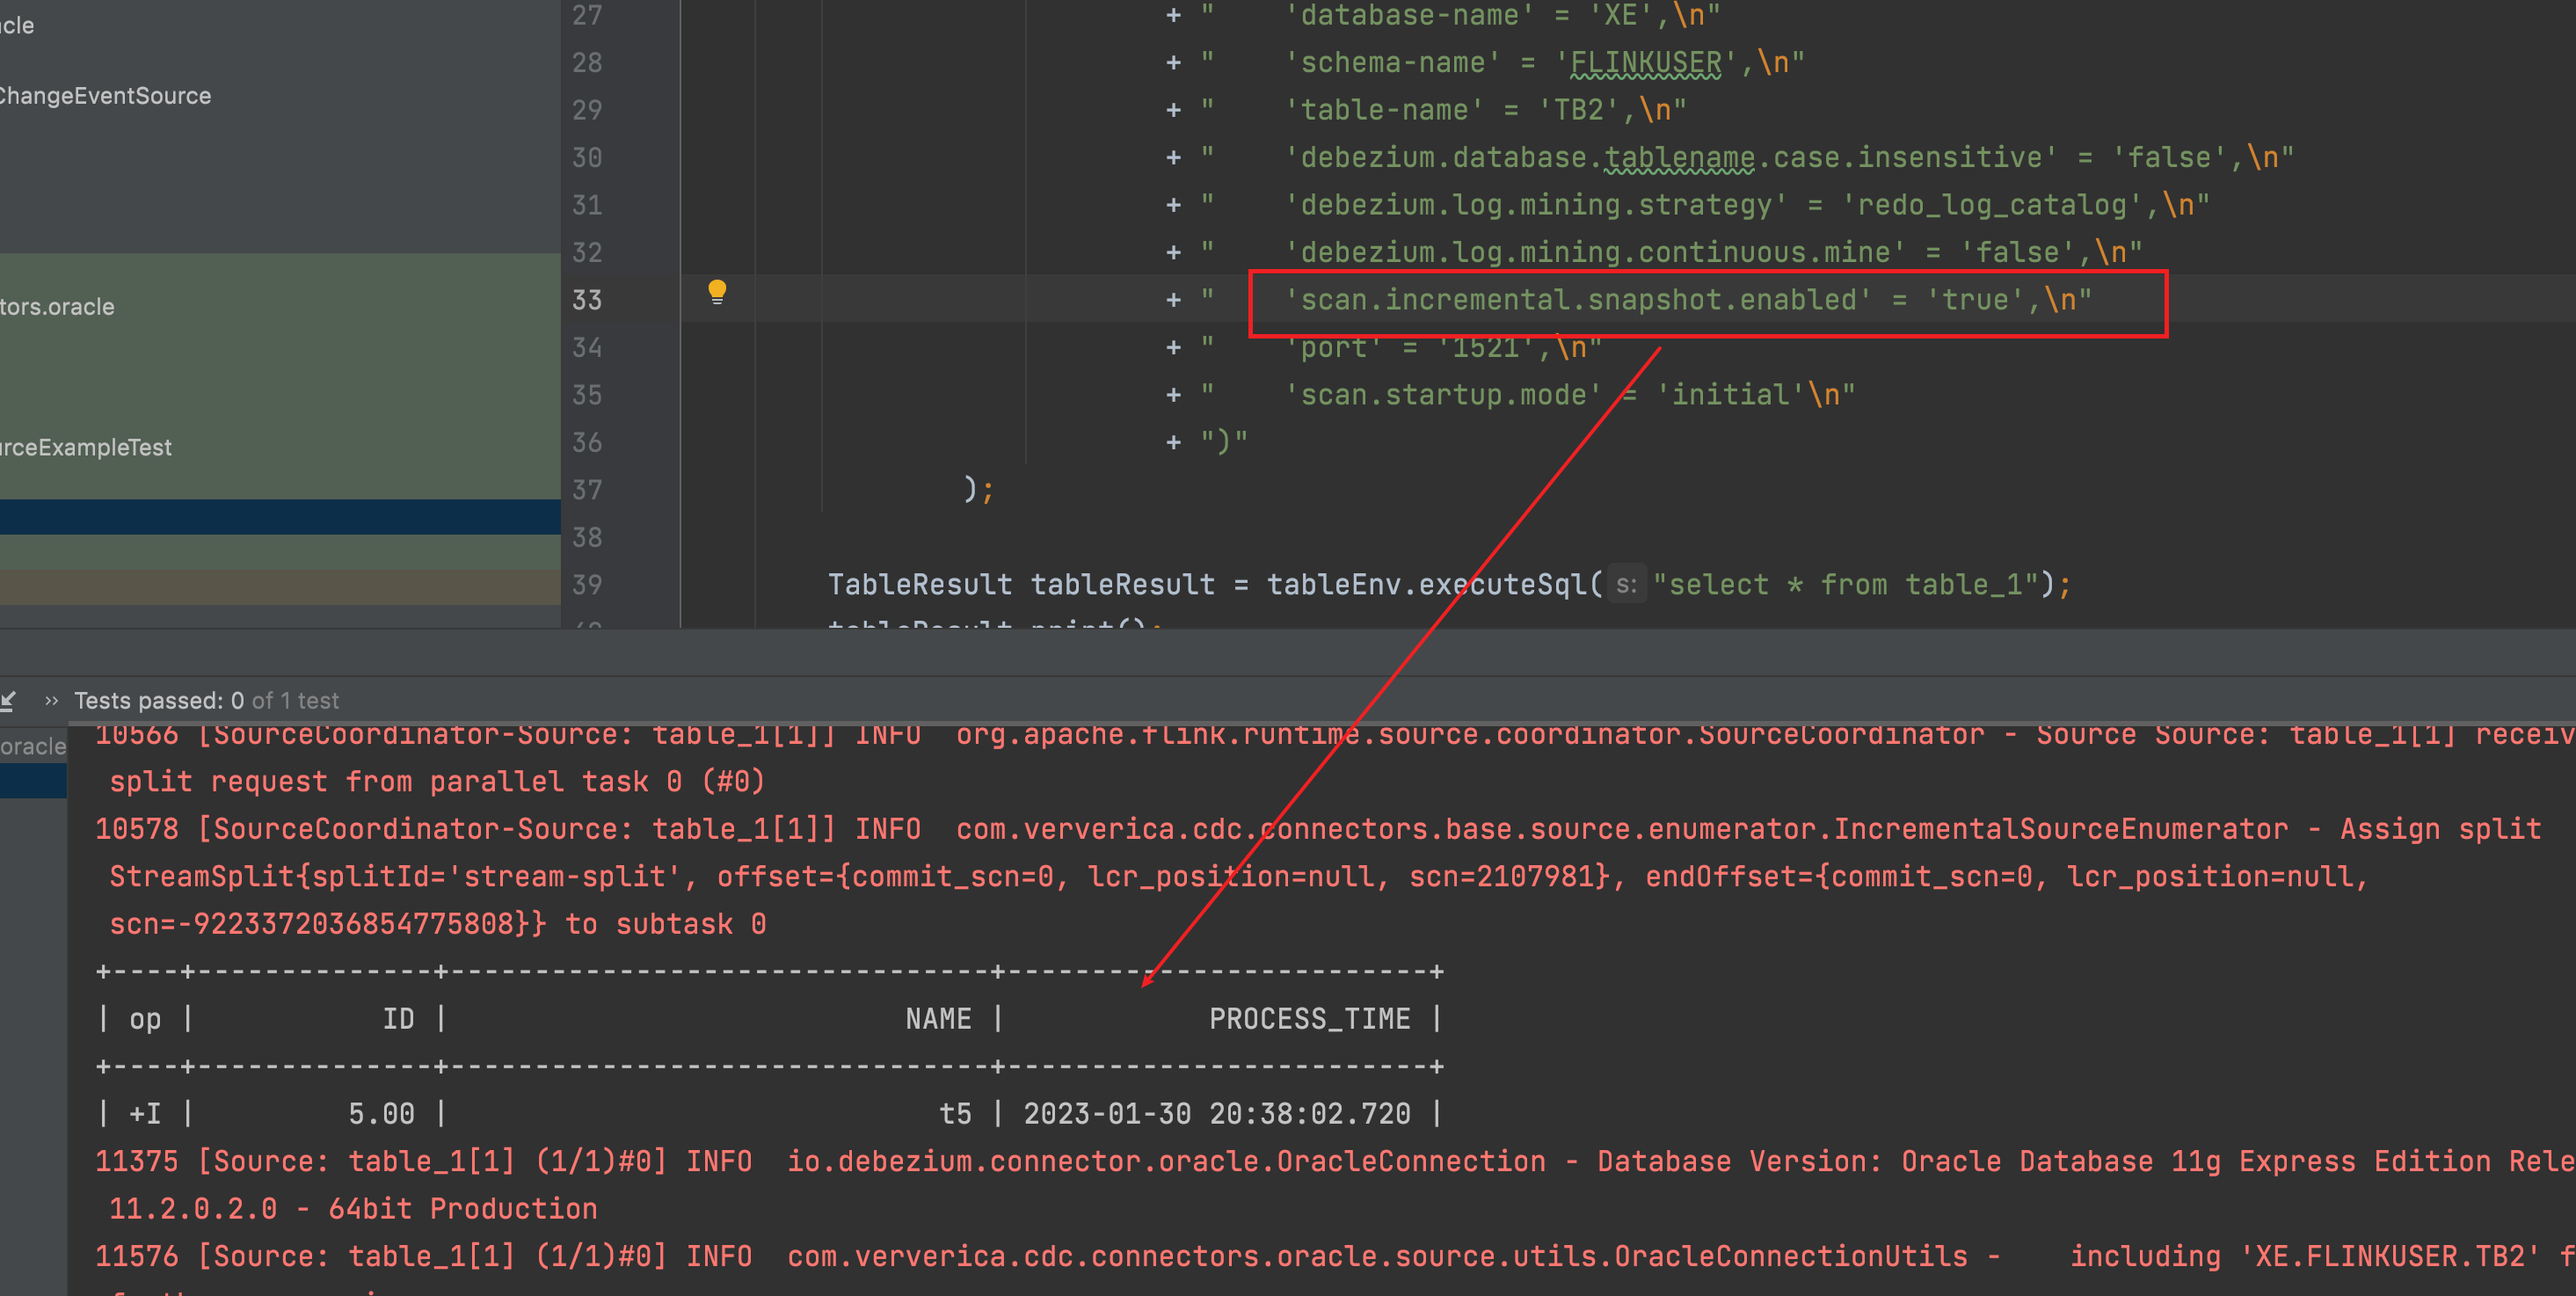Click the lightbulb intention icon on line 33
The image size is (2576, 1296).
click(719, 291)
